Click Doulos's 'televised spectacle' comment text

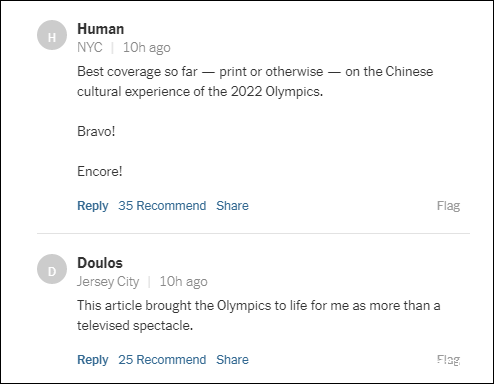pyautogui.click(x=259, y=315)
